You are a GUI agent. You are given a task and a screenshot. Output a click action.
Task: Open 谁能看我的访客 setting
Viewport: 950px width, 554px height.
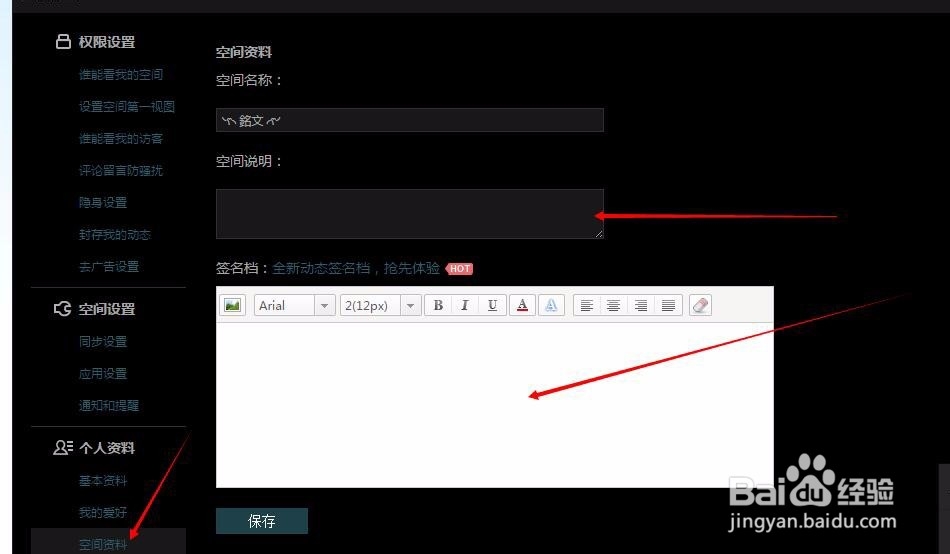coord(121,139)
